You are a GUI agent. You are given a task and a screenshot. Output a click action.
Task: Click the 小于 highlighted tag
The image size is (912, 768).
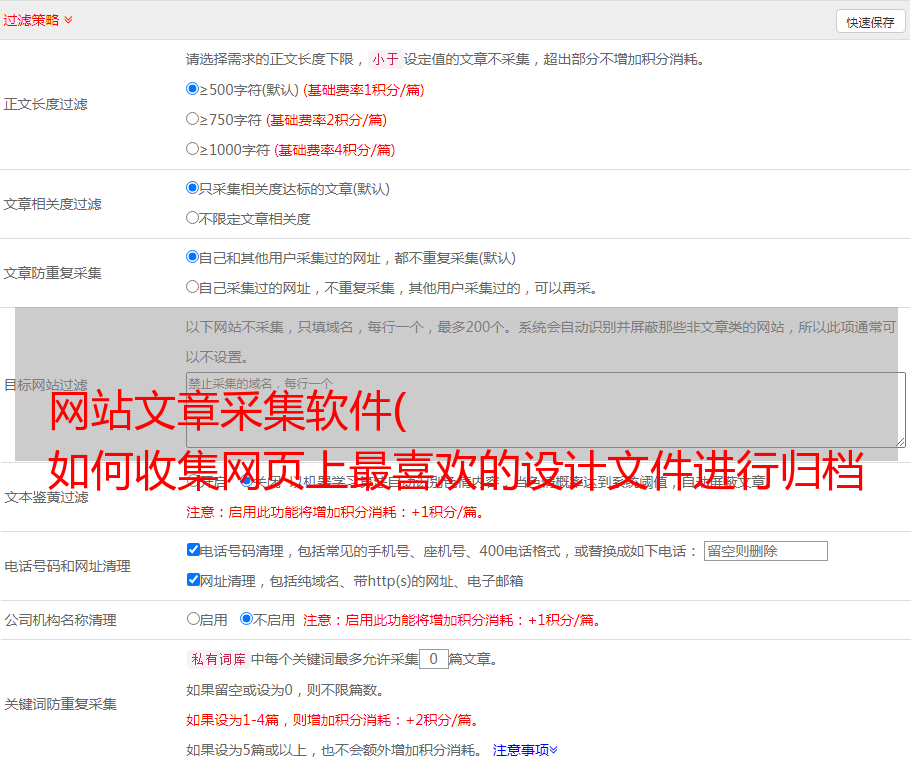pos(385,59)
